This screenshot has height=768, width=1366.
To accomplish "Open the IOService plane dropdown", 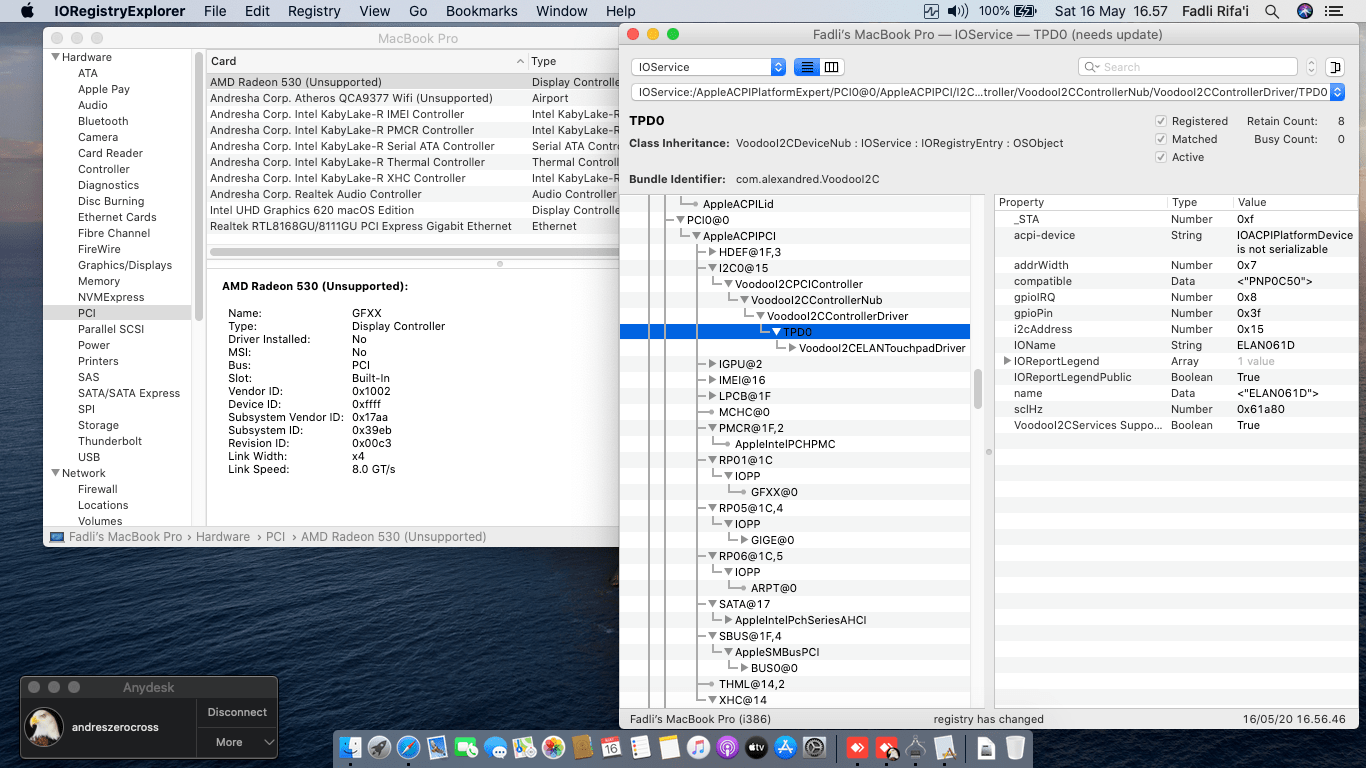I will tap(709, 67).
